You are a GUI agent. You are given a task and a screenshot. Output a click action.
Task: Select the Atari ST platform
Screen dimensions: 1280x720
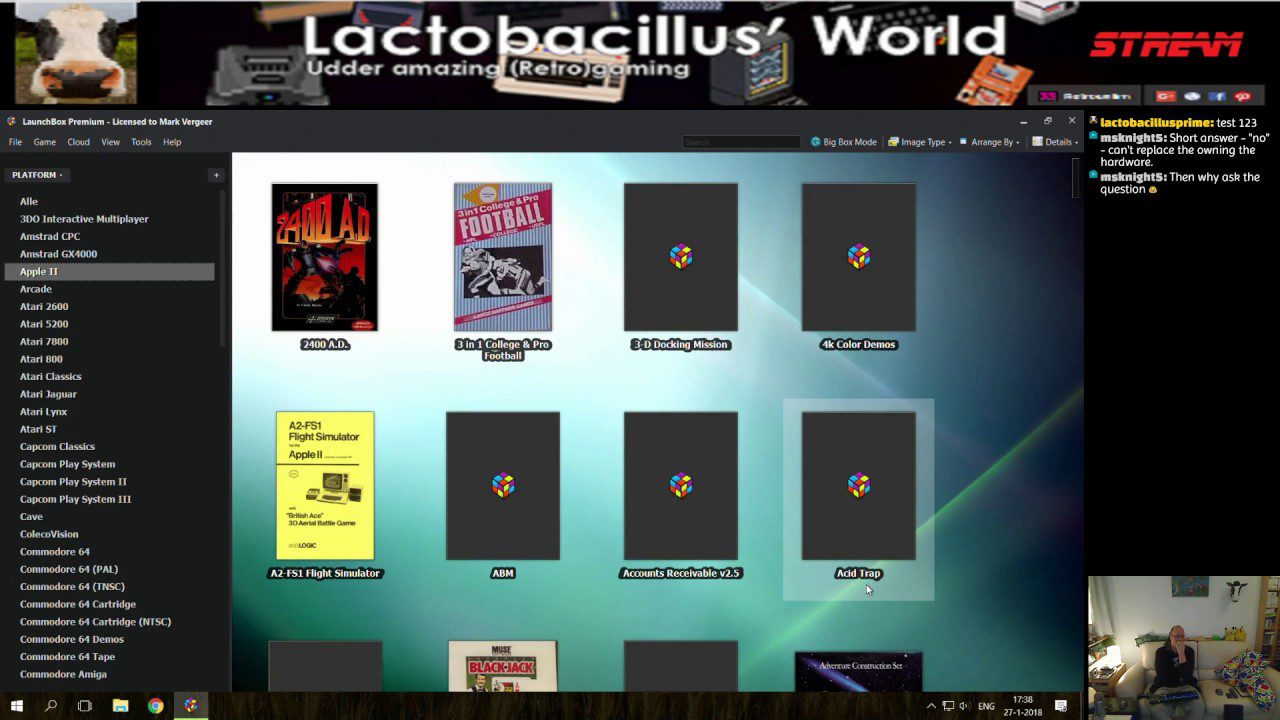pyautogui.click(x=109, y=429)
